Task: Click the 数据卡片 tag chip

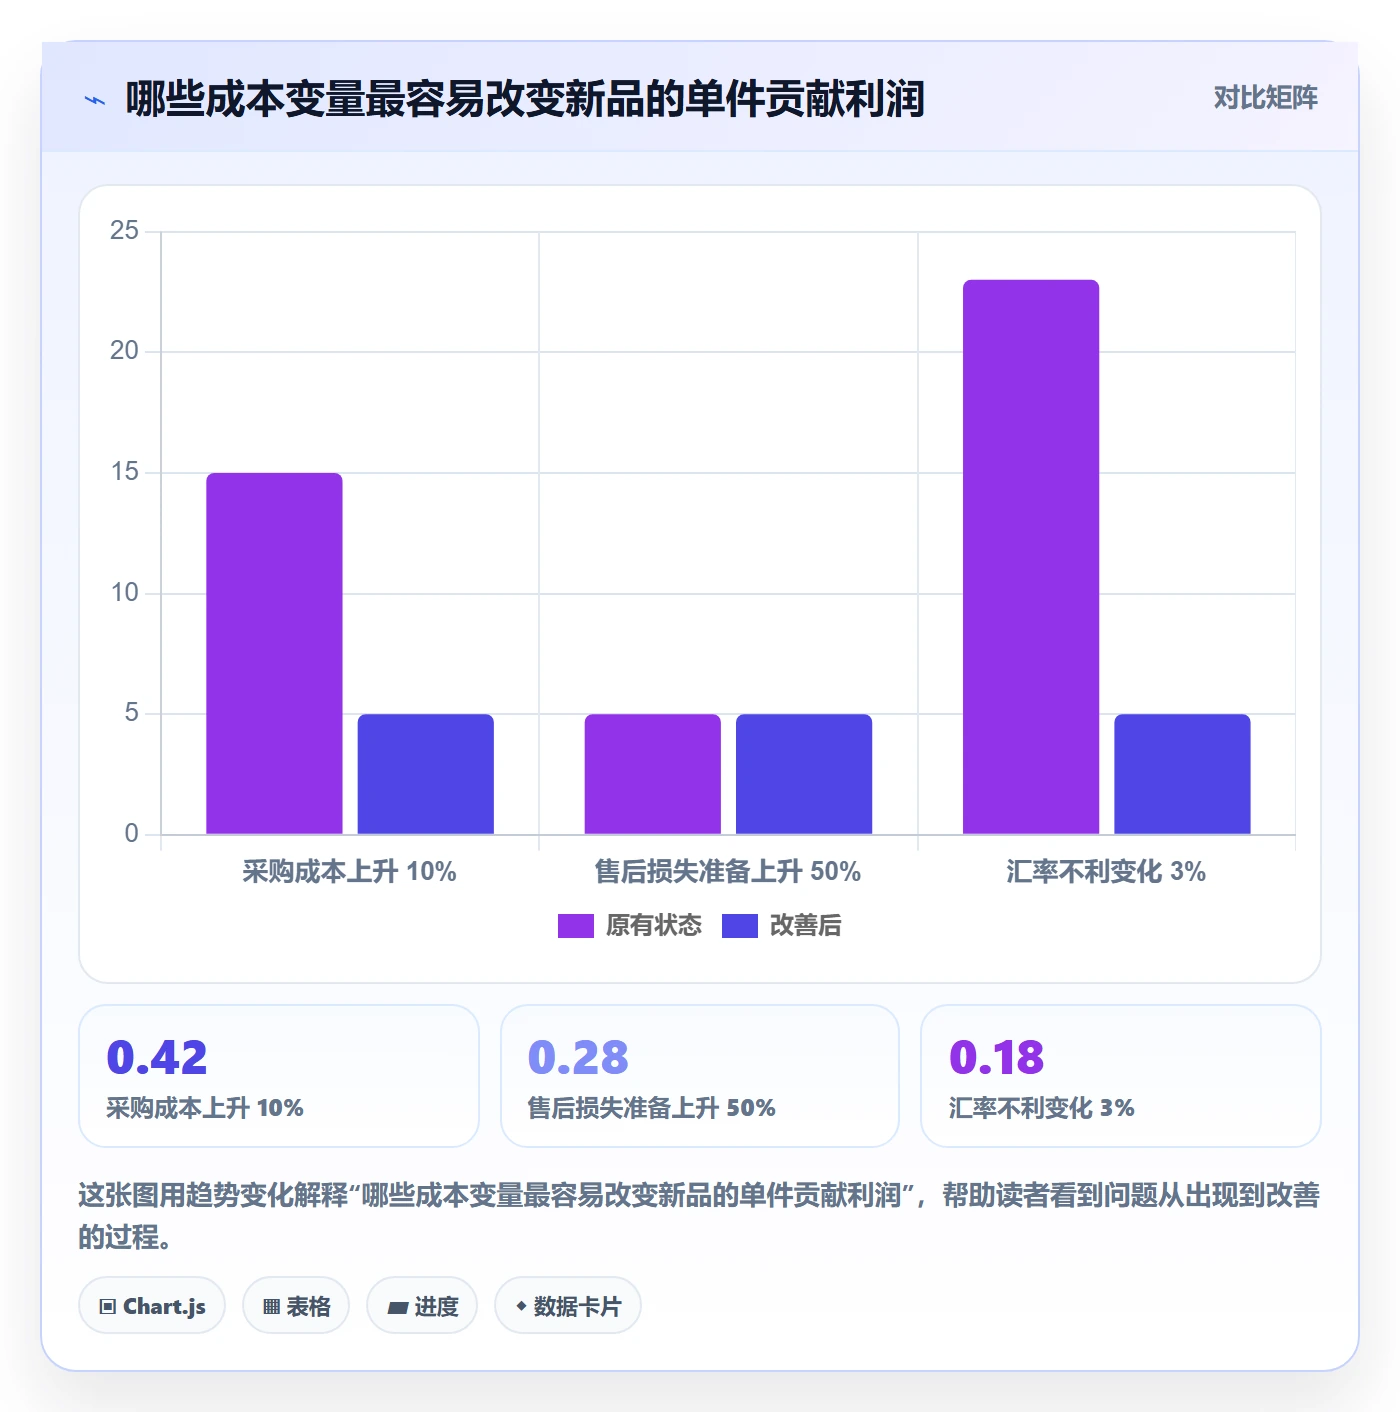Action: pos(568,1306)
